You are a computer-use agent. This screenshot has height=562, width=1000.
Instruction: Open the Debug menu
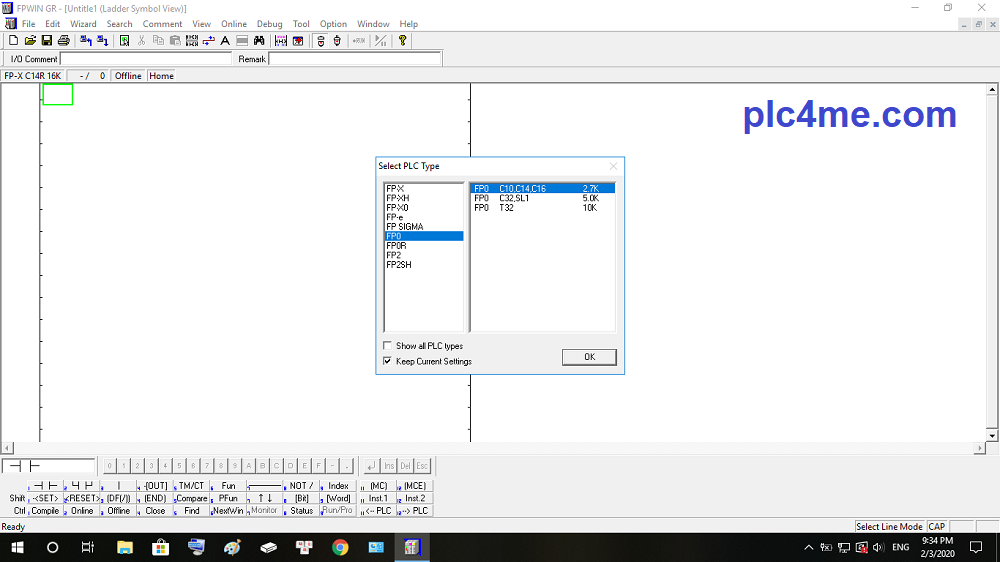[269, 24]
